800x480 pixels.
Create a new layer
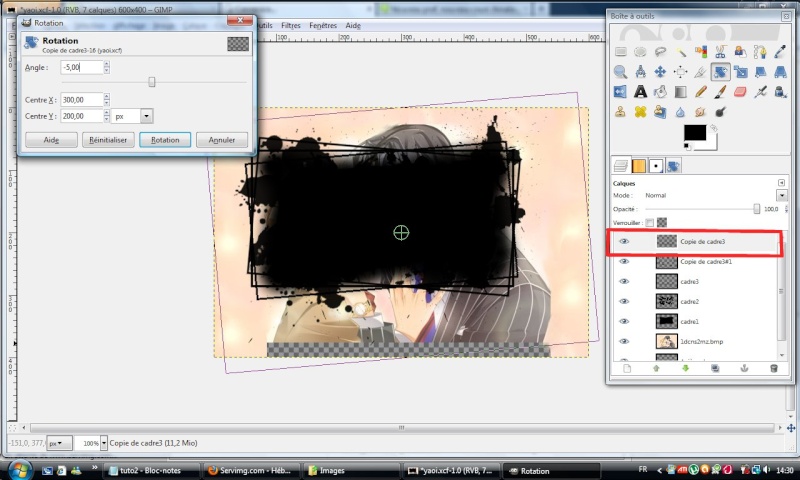(x=627, y=368)
